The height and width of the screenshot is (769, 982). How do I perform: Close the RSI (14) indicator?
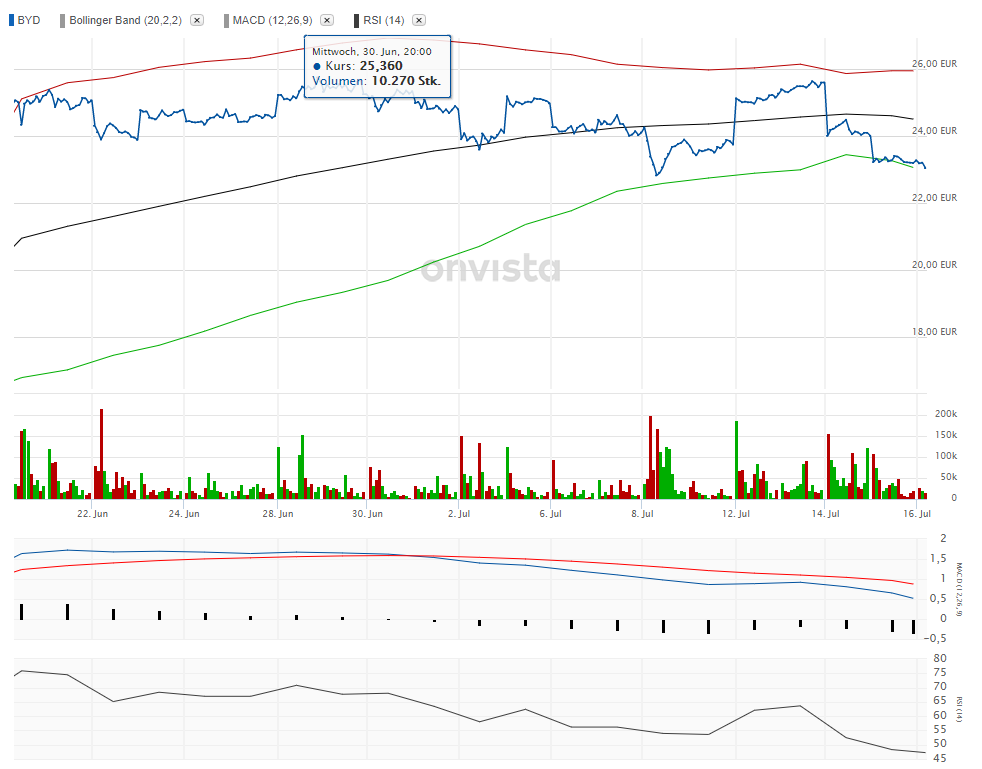[420, 20]
